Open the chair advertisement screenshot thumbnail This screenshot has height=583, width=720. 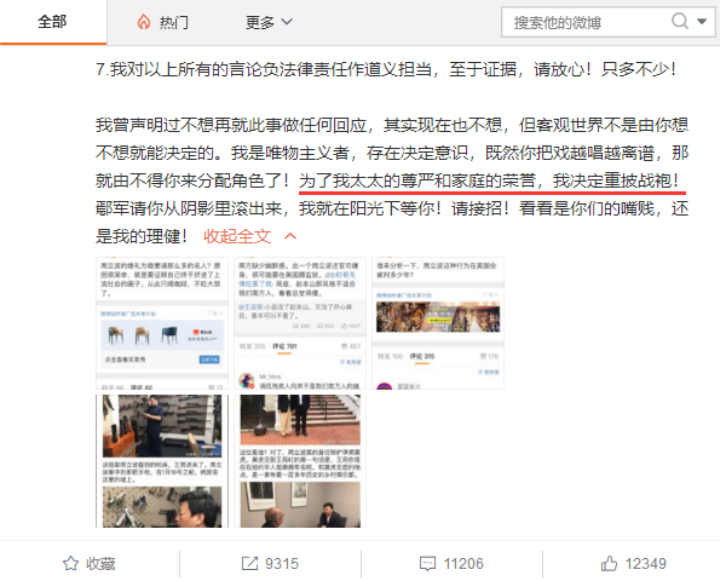point(162,323)
